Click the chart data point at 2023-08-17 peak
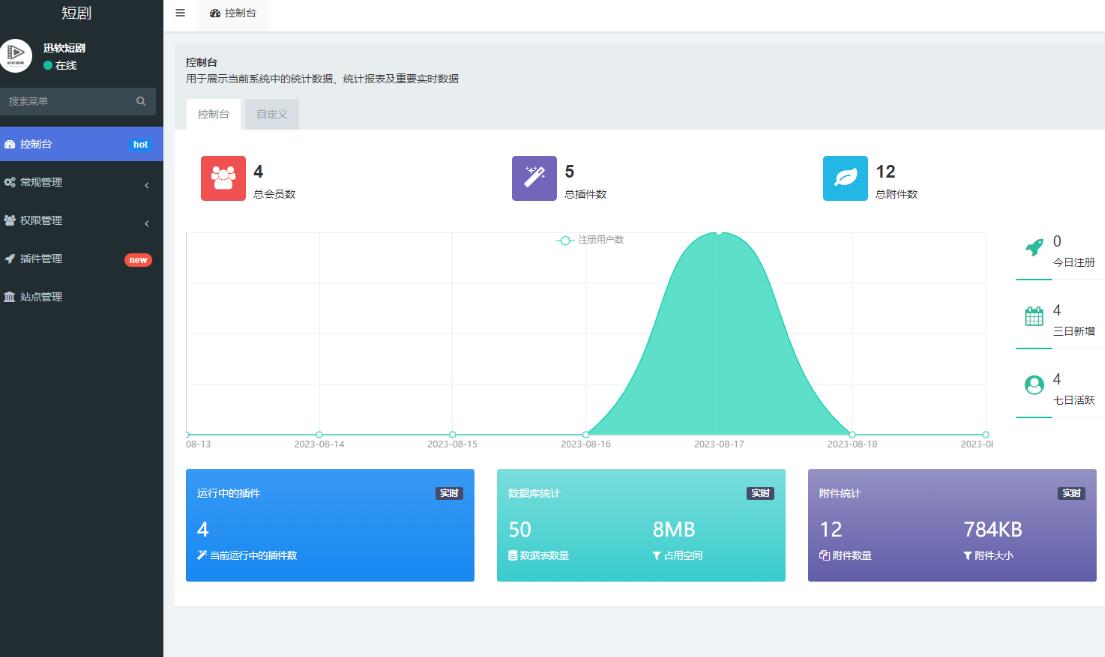 click(719, 232)
